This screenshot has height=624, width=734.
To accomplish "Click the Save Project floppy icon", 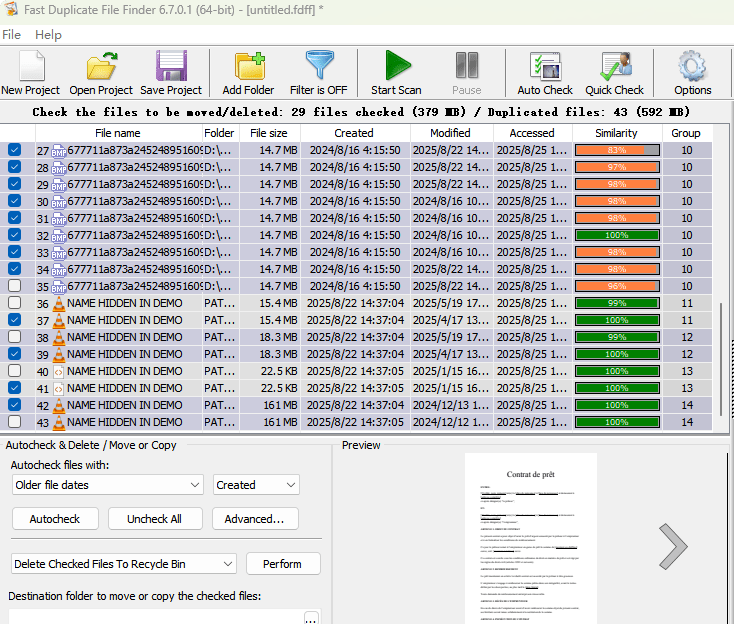I will (171, 66).
